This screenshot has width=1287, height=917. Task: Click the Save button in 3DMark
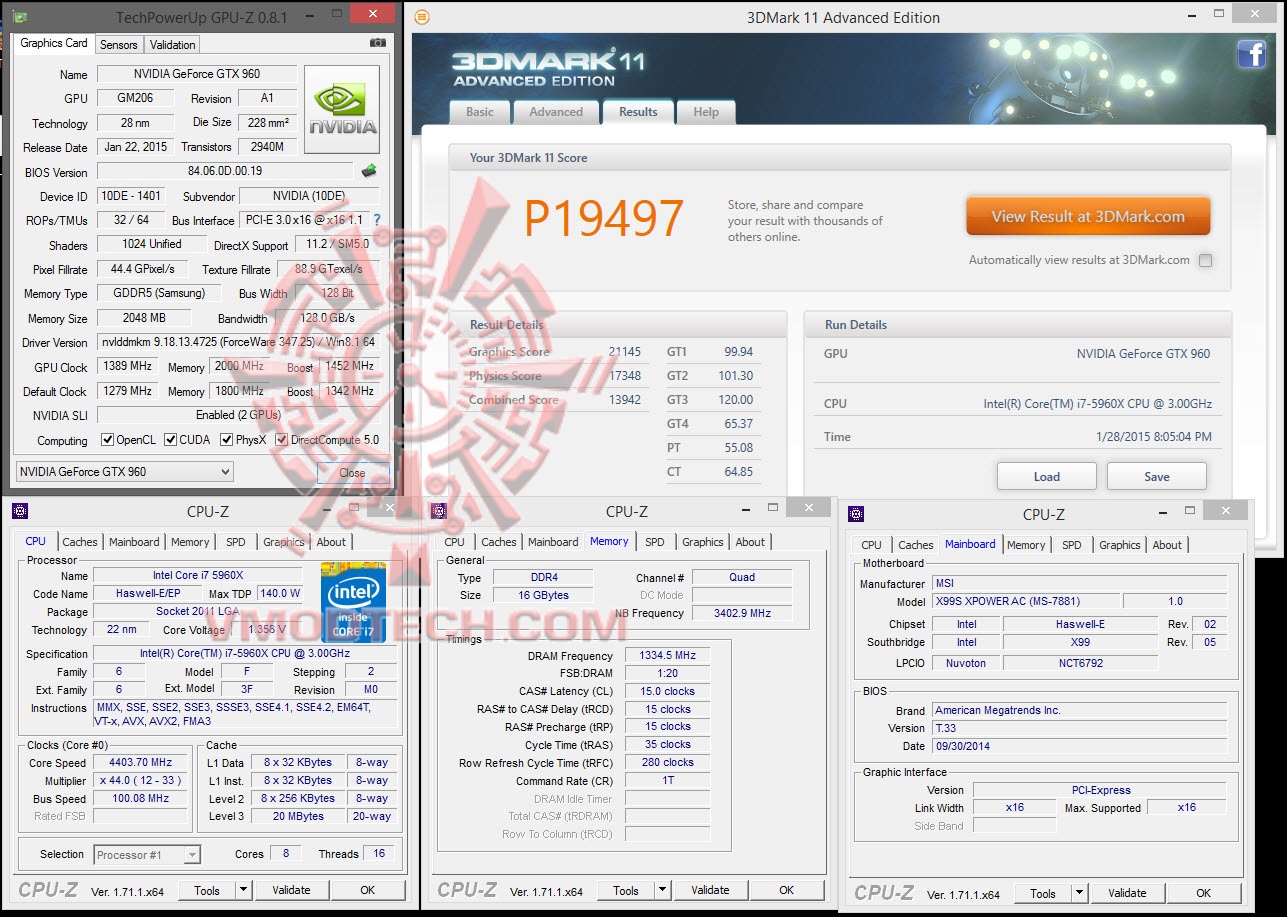pyautogui.click(x=1157, y=476)
